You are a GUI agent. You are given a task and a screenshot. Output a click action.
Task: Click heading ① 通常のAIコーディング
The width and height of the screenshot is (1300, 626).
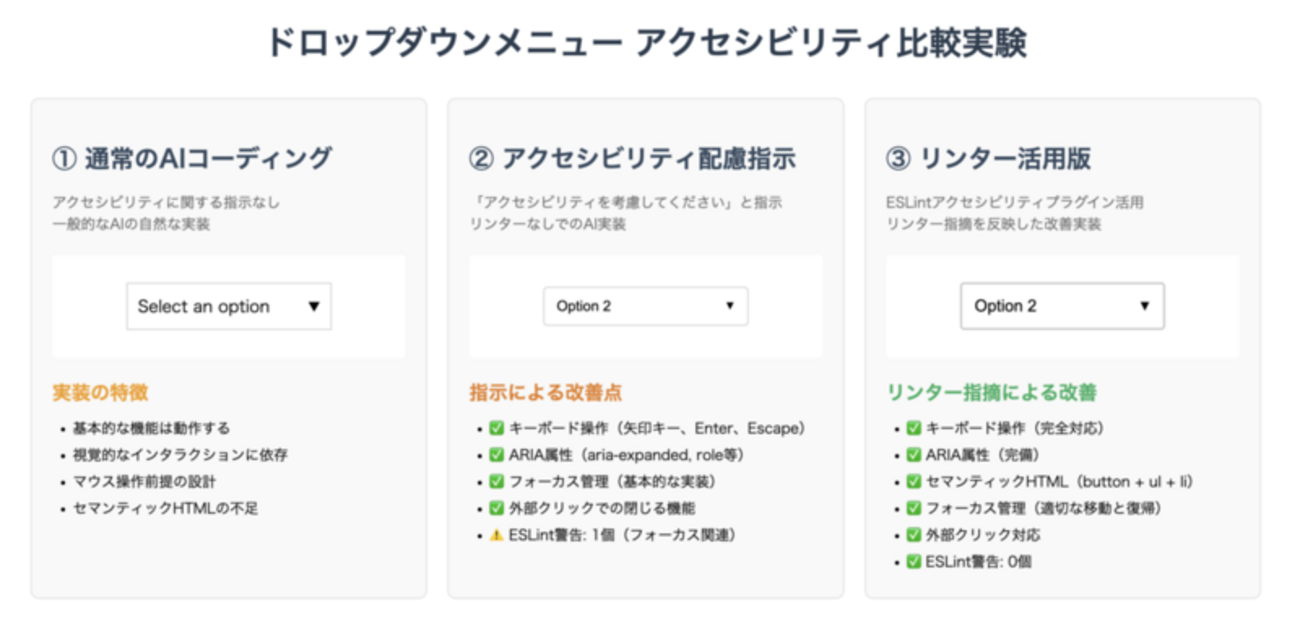tap(191, 158)
